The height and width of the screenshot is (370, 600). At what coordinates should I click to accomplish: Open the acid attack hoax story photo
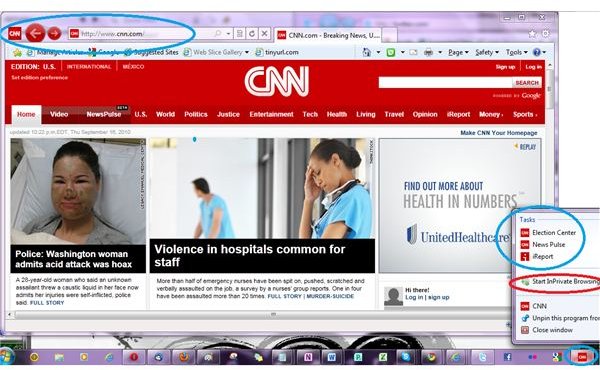(78, 192)
